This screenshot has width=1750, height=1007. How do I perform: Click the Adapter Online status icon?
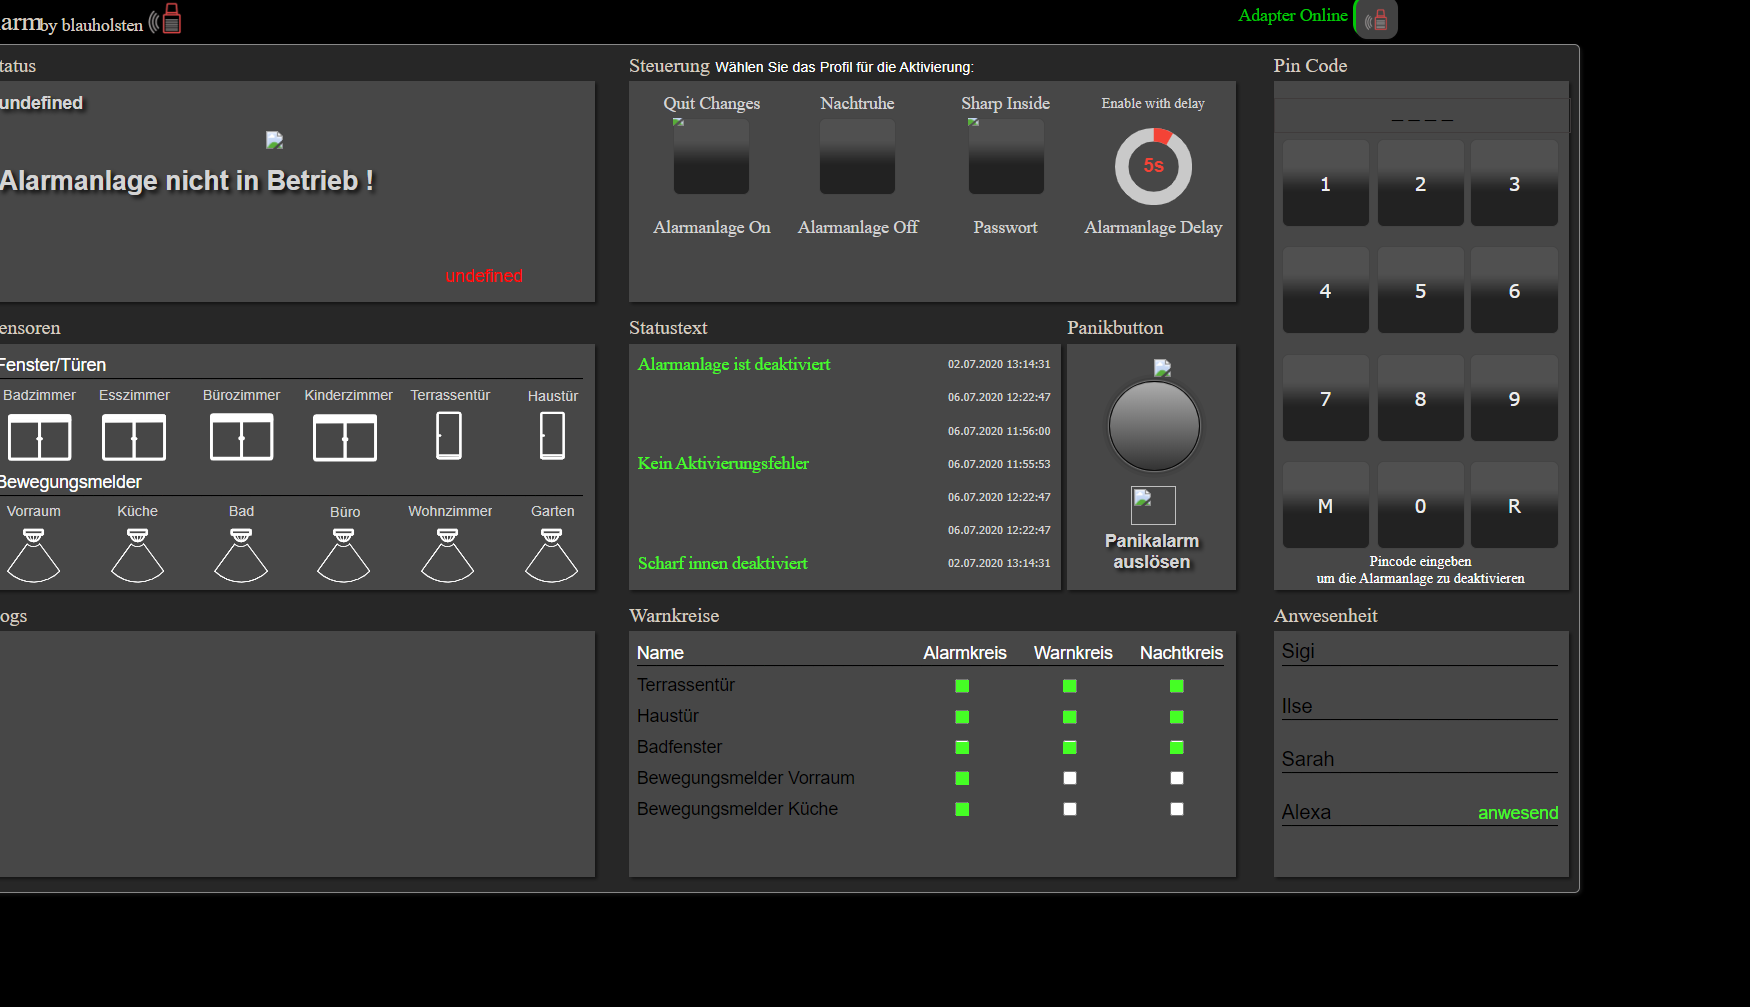[1376, 19]
